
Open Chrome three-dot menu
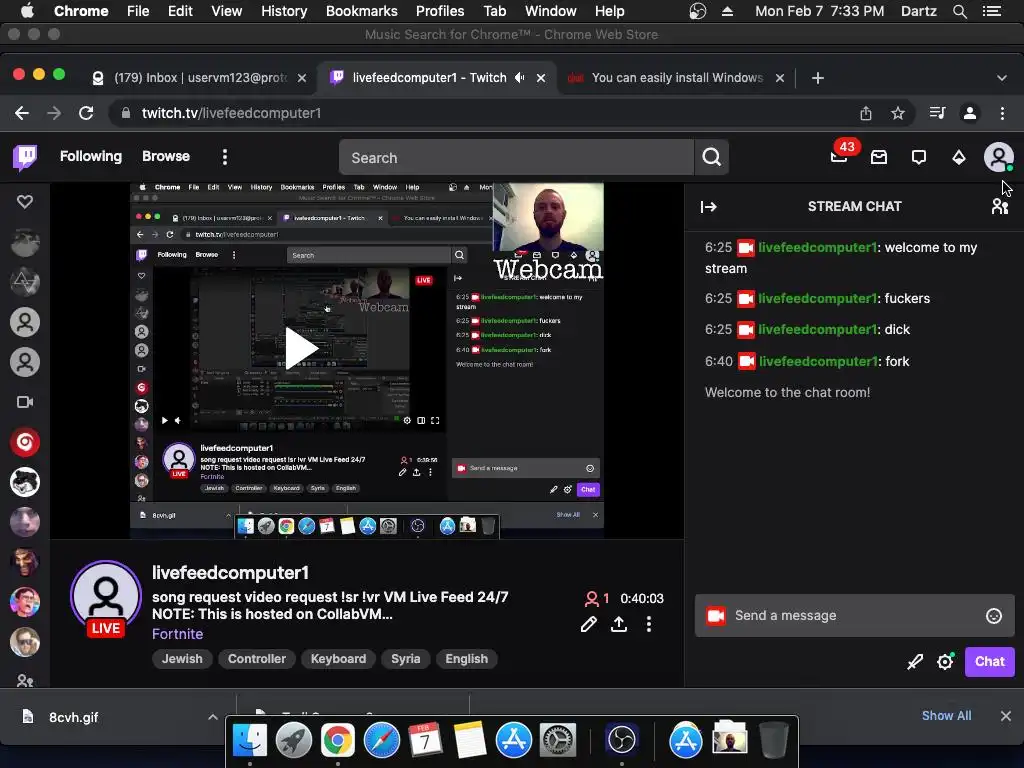coord(1002,114)
